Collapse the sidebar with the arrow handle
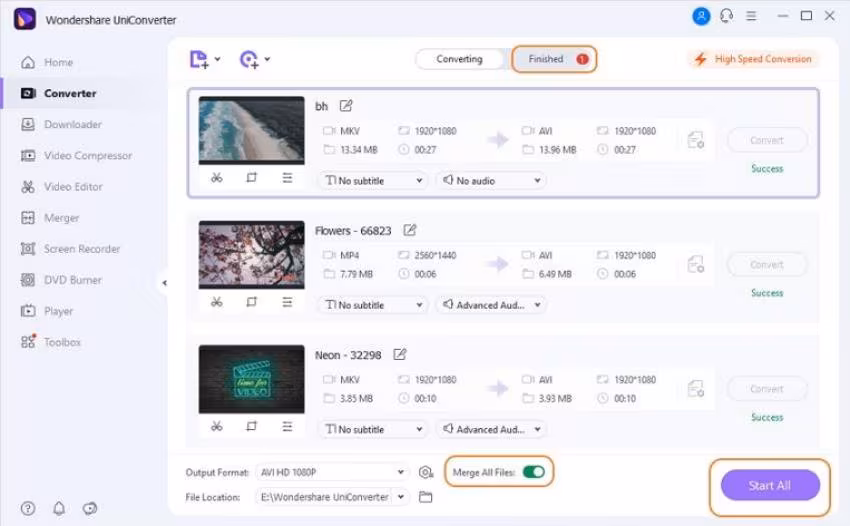 click(x=164, y=283)
